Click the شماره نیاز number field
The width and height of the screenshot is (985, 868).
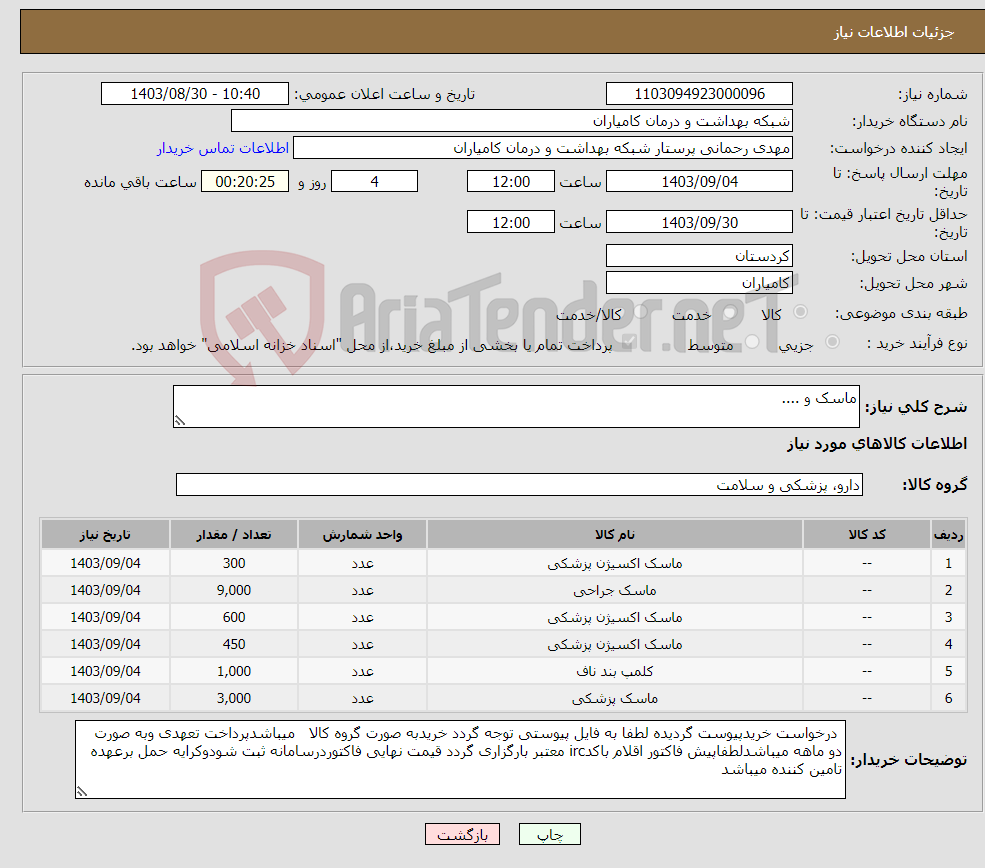pyautogui.click(x=699, y=94)
